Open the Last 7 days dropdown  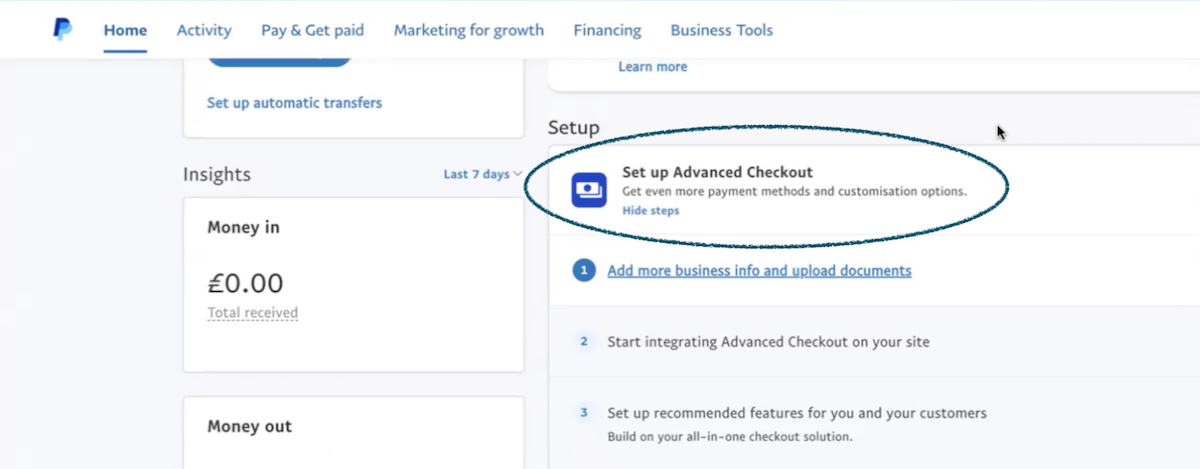click(x=482, y=174)
